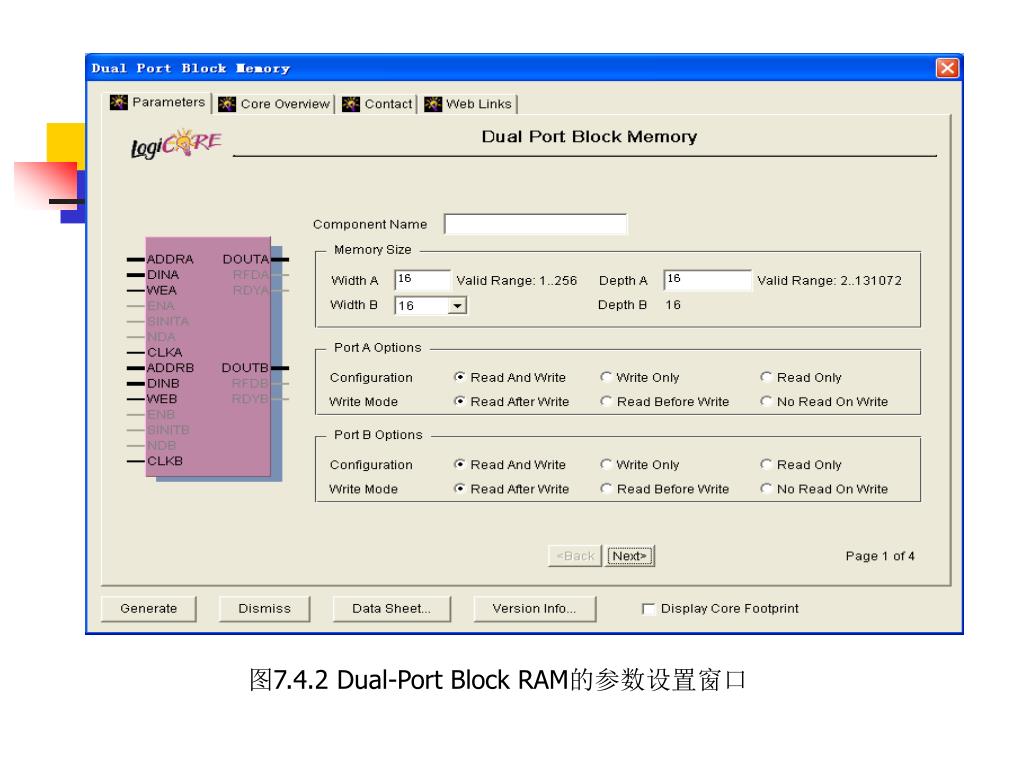The image size is (1024, 768).
Task: Close the Dual Port Block Memory window
Action: pyautogui.click(x=947, y=68)
